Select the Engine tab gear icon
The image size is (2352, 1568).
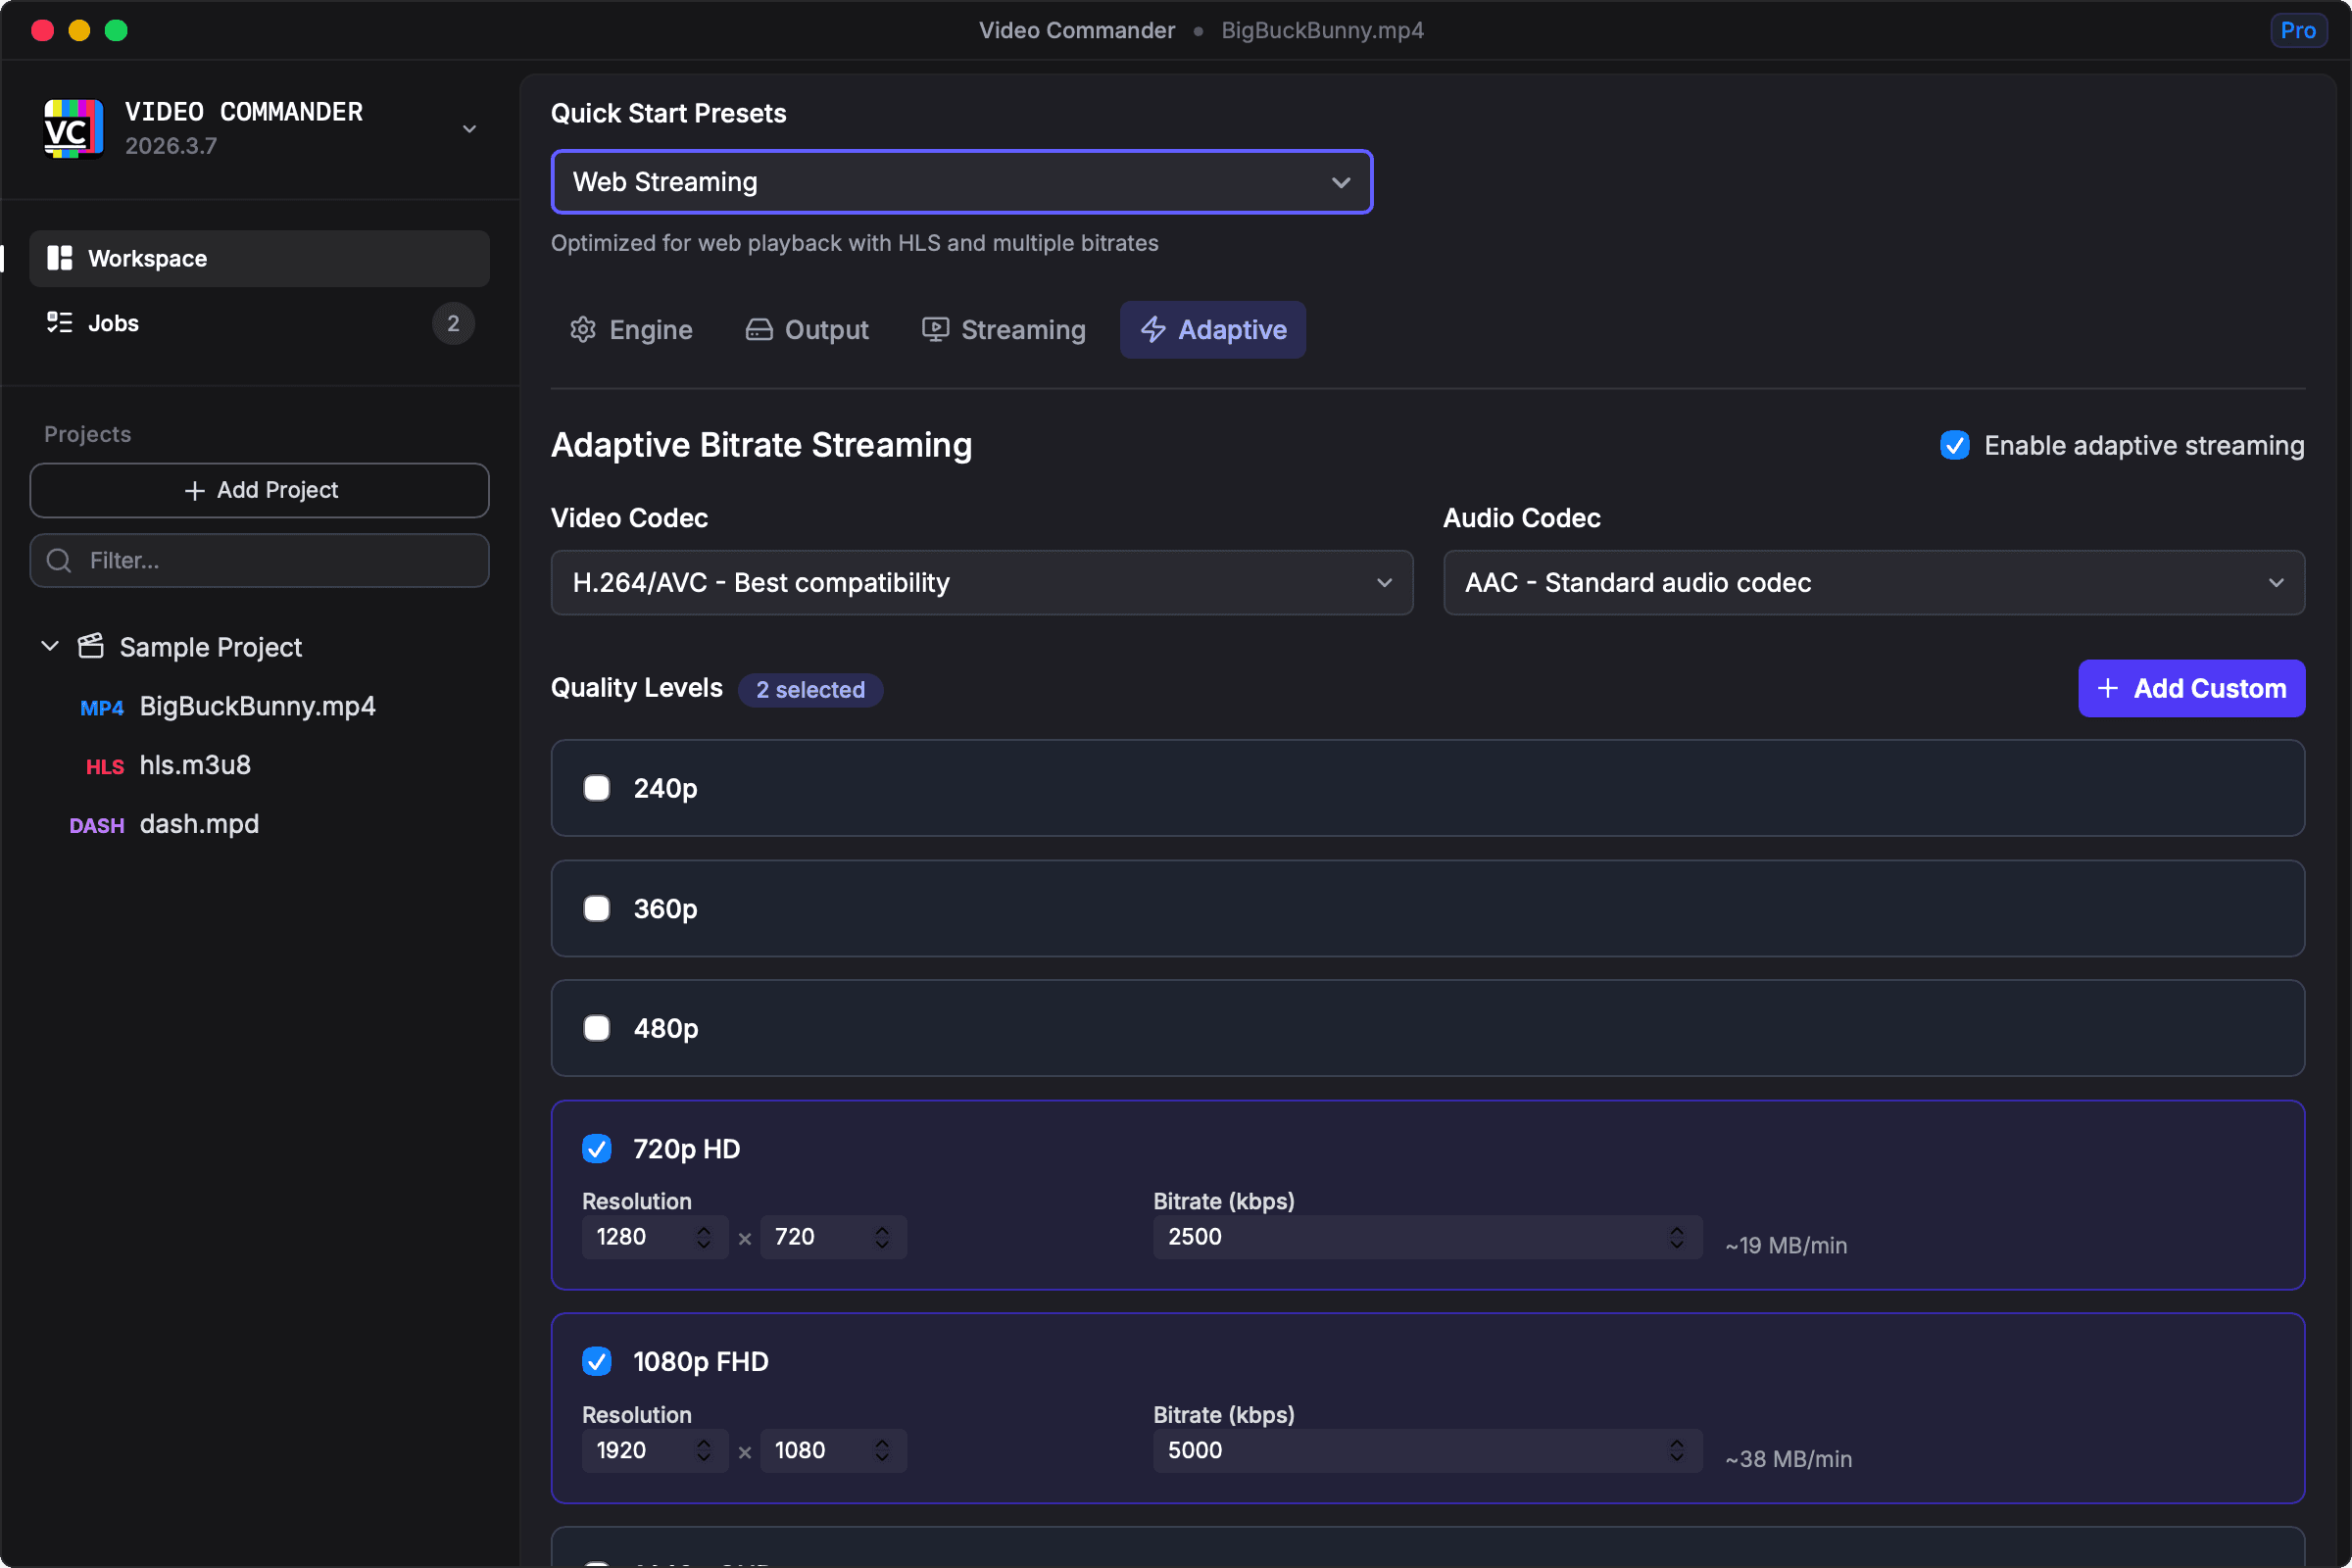[x=584, y=330]
